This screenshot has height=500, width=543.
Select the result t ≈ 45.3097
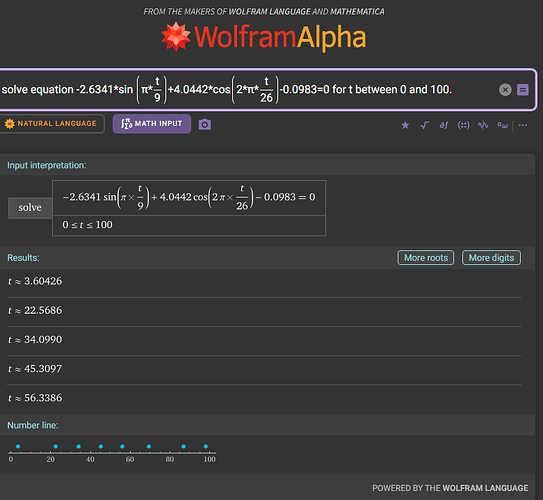tap(35, 369)
